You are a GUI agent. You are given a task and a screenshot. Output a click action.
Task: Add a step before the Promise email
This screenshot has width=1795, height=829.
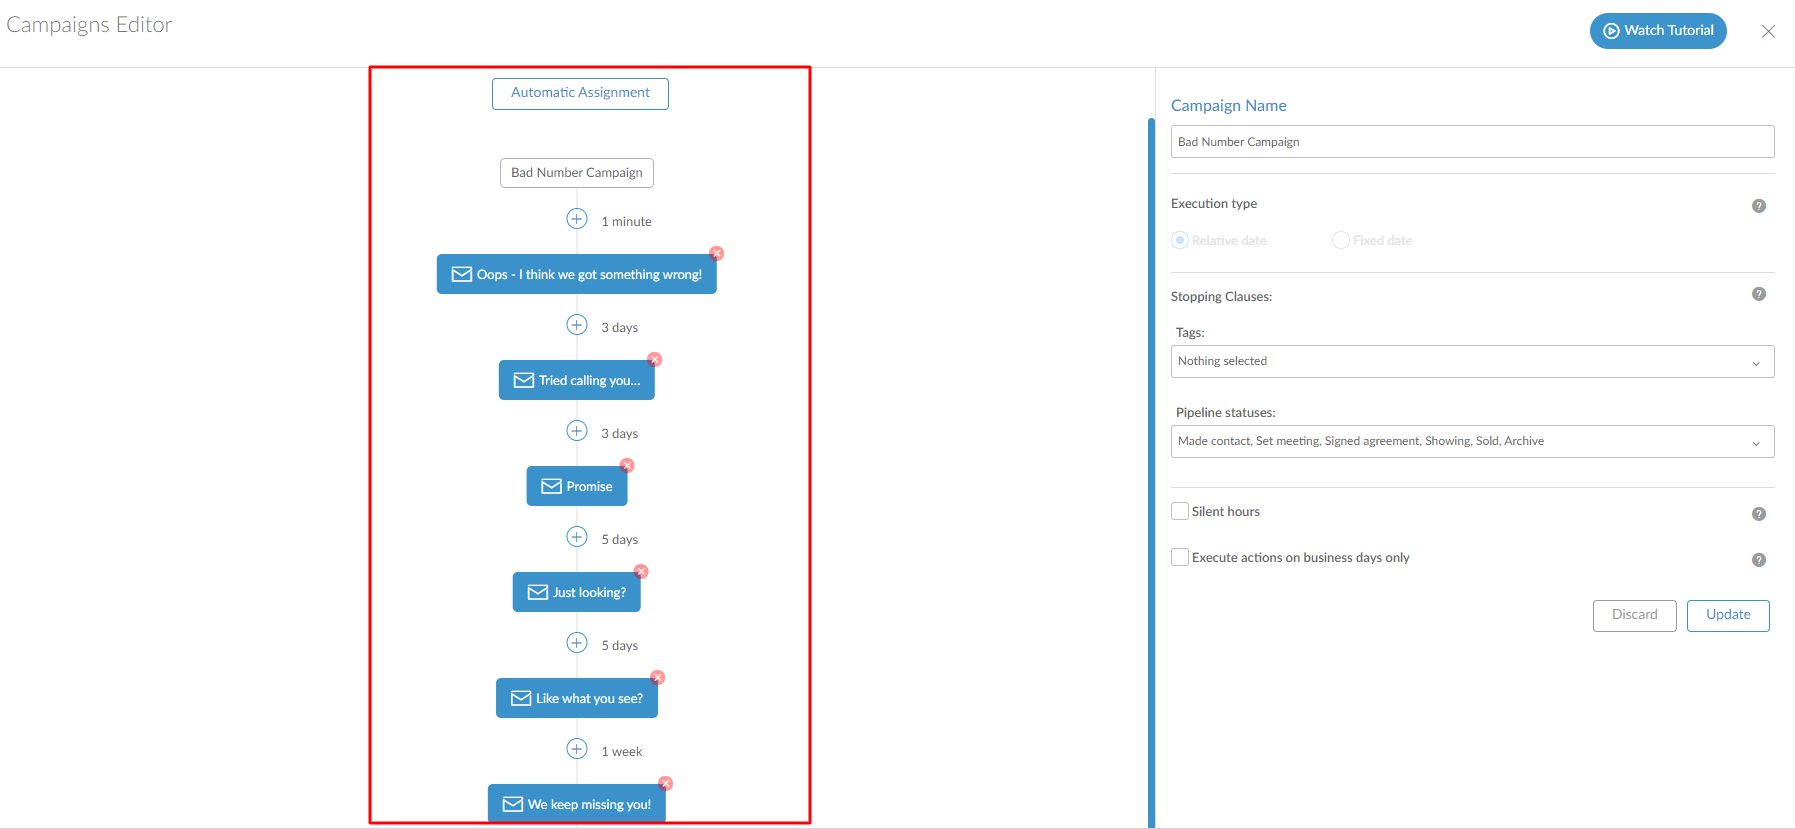coord(577,431)
